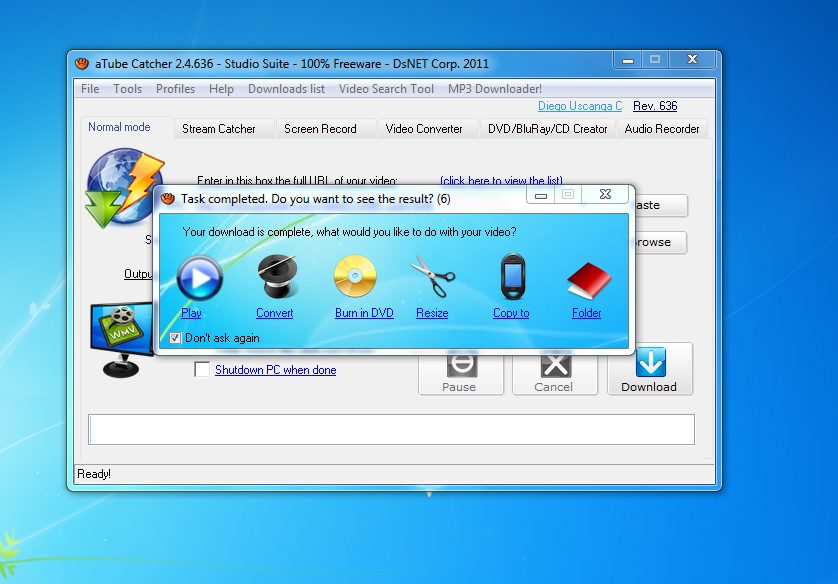Open the Burn in DVD link
This screenshot has height=584, width=838.
(x=364, y=313)
